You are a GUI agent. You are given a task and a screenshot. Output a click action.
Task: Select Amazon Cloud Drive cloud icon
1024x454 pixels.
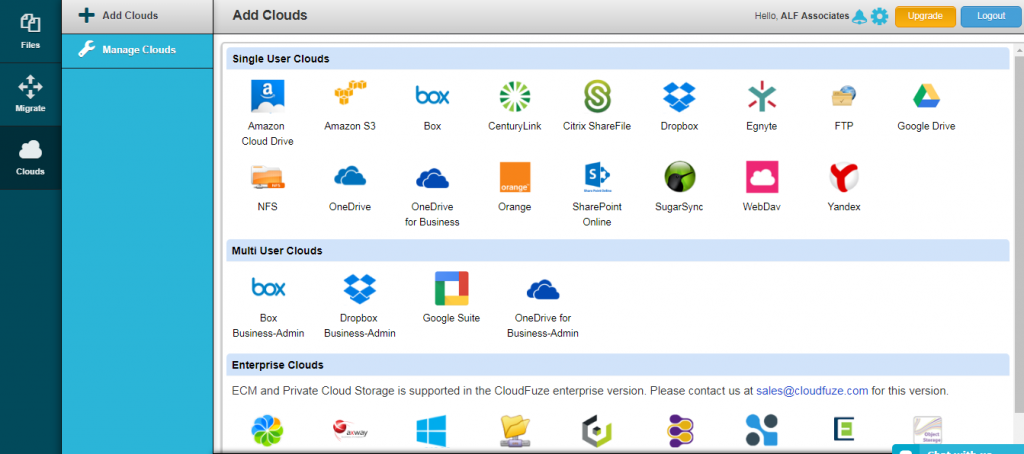(268, 97)
